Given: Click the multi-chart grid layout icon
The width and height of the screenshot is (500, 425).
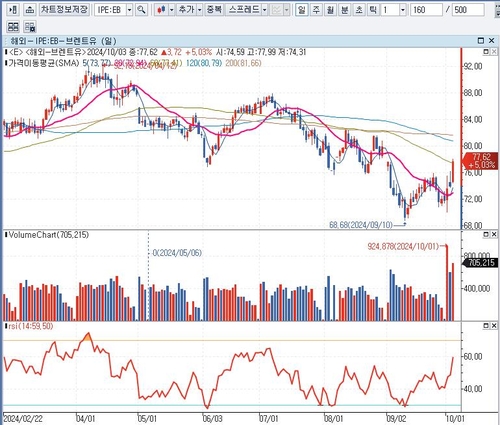Looking at the screenshot, I should tap(13, 27).
